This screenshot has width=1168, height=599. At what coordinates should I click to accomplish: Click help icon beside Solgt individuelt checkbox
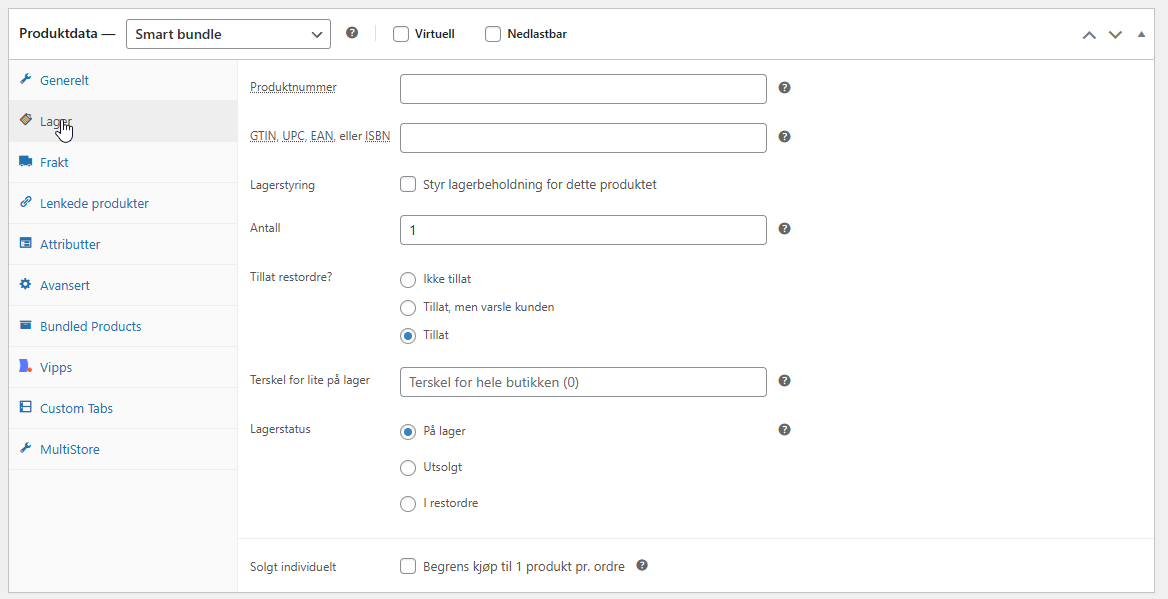[642, 566]
